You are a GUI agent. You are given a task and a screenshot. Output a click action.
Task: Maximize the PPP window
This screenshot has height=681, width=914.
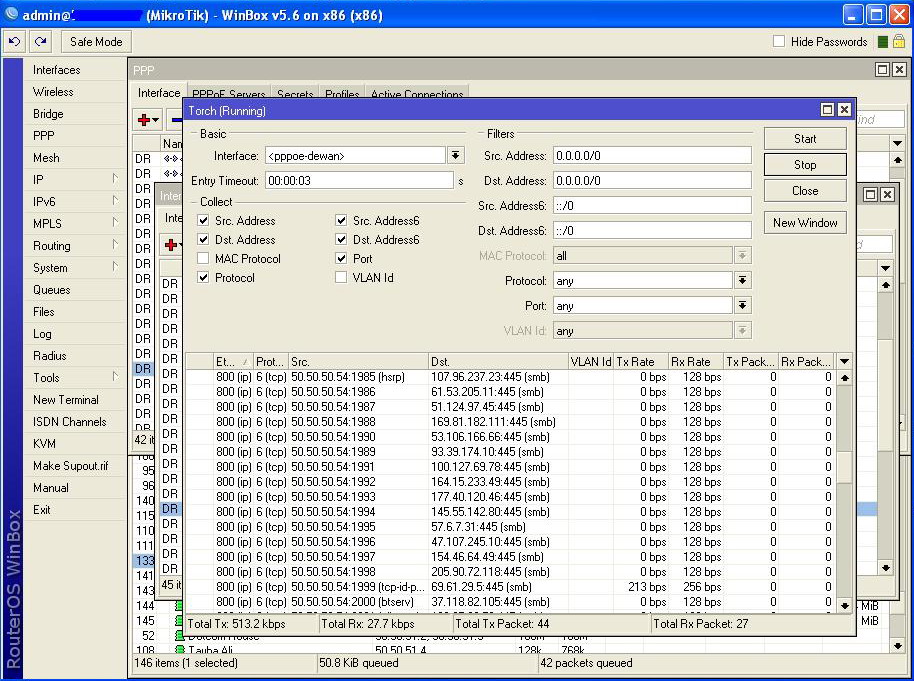[883, 70]
